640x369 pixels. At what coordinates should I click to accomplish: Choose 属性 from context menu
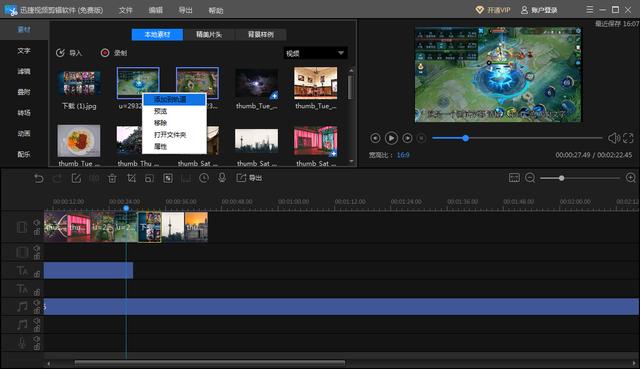pos(174,147)
